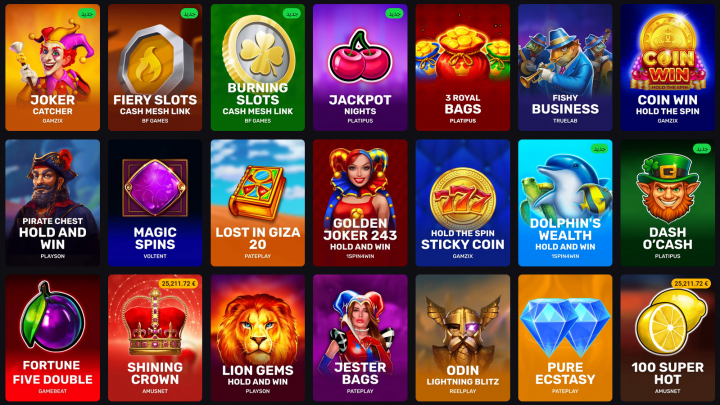Select Dolphin's Wealth Hold and Win

[565, 202]
